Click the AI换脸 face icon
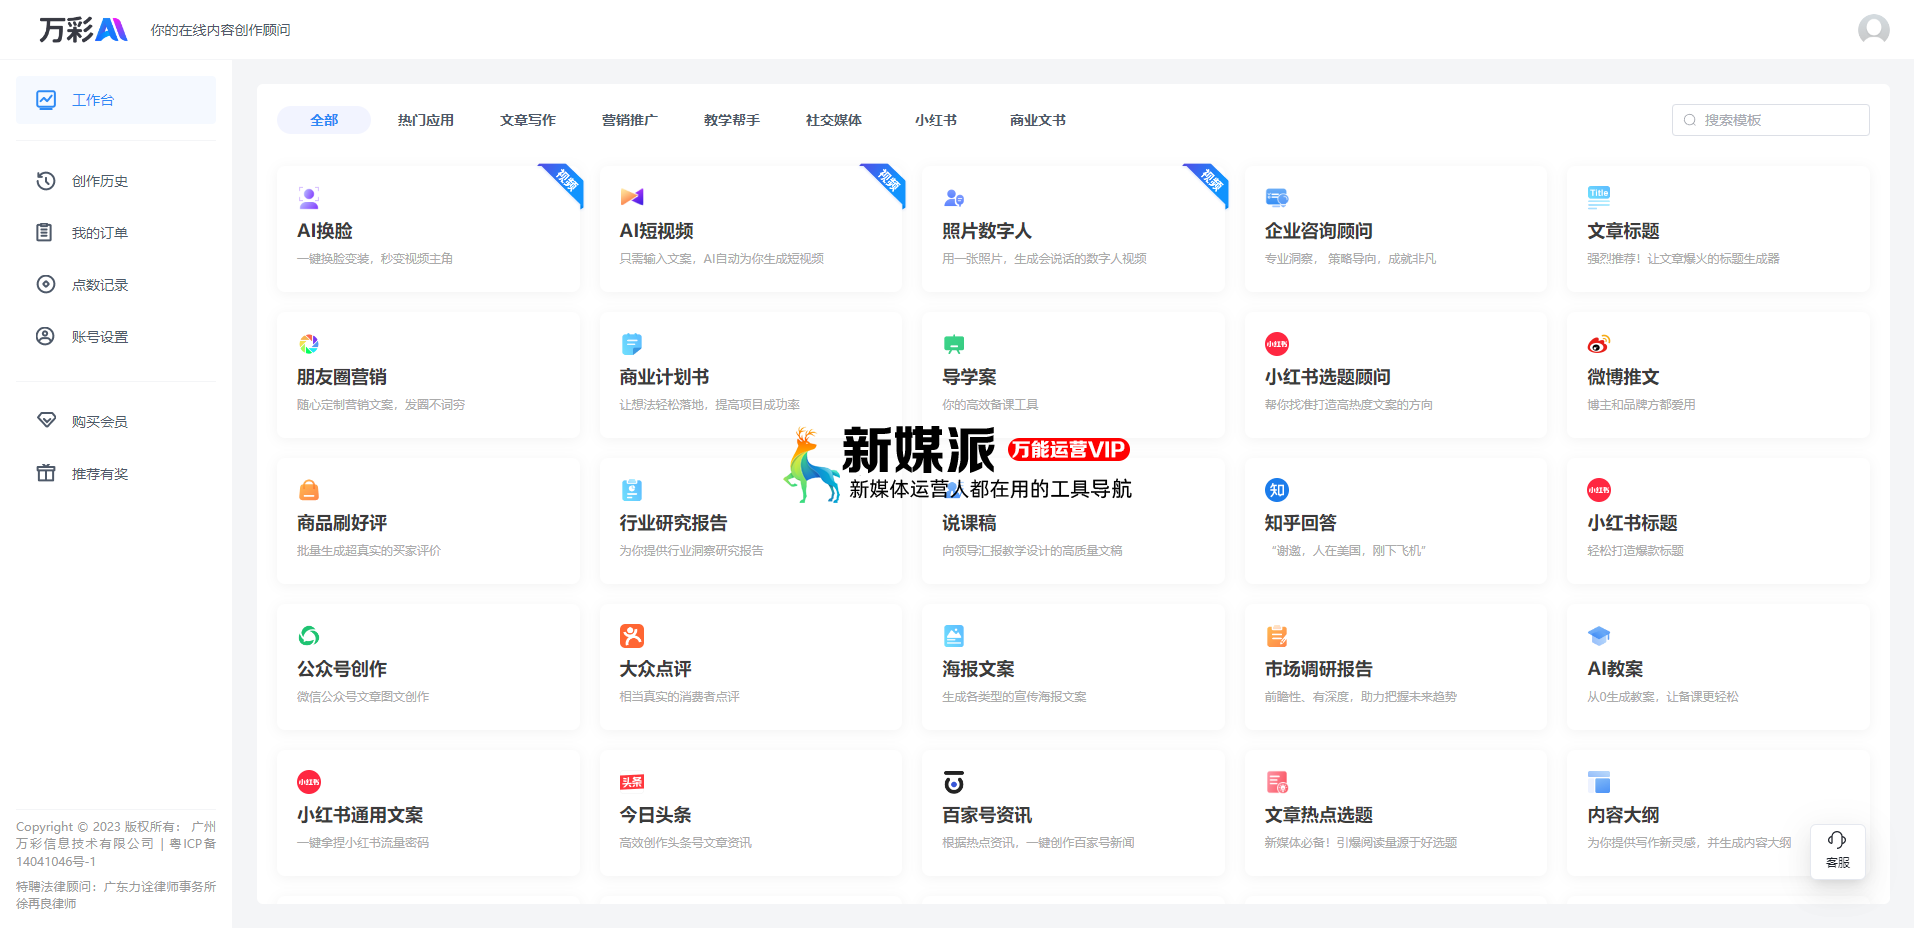Viewport: 1914px width, 928px height. tap(309, 197)
